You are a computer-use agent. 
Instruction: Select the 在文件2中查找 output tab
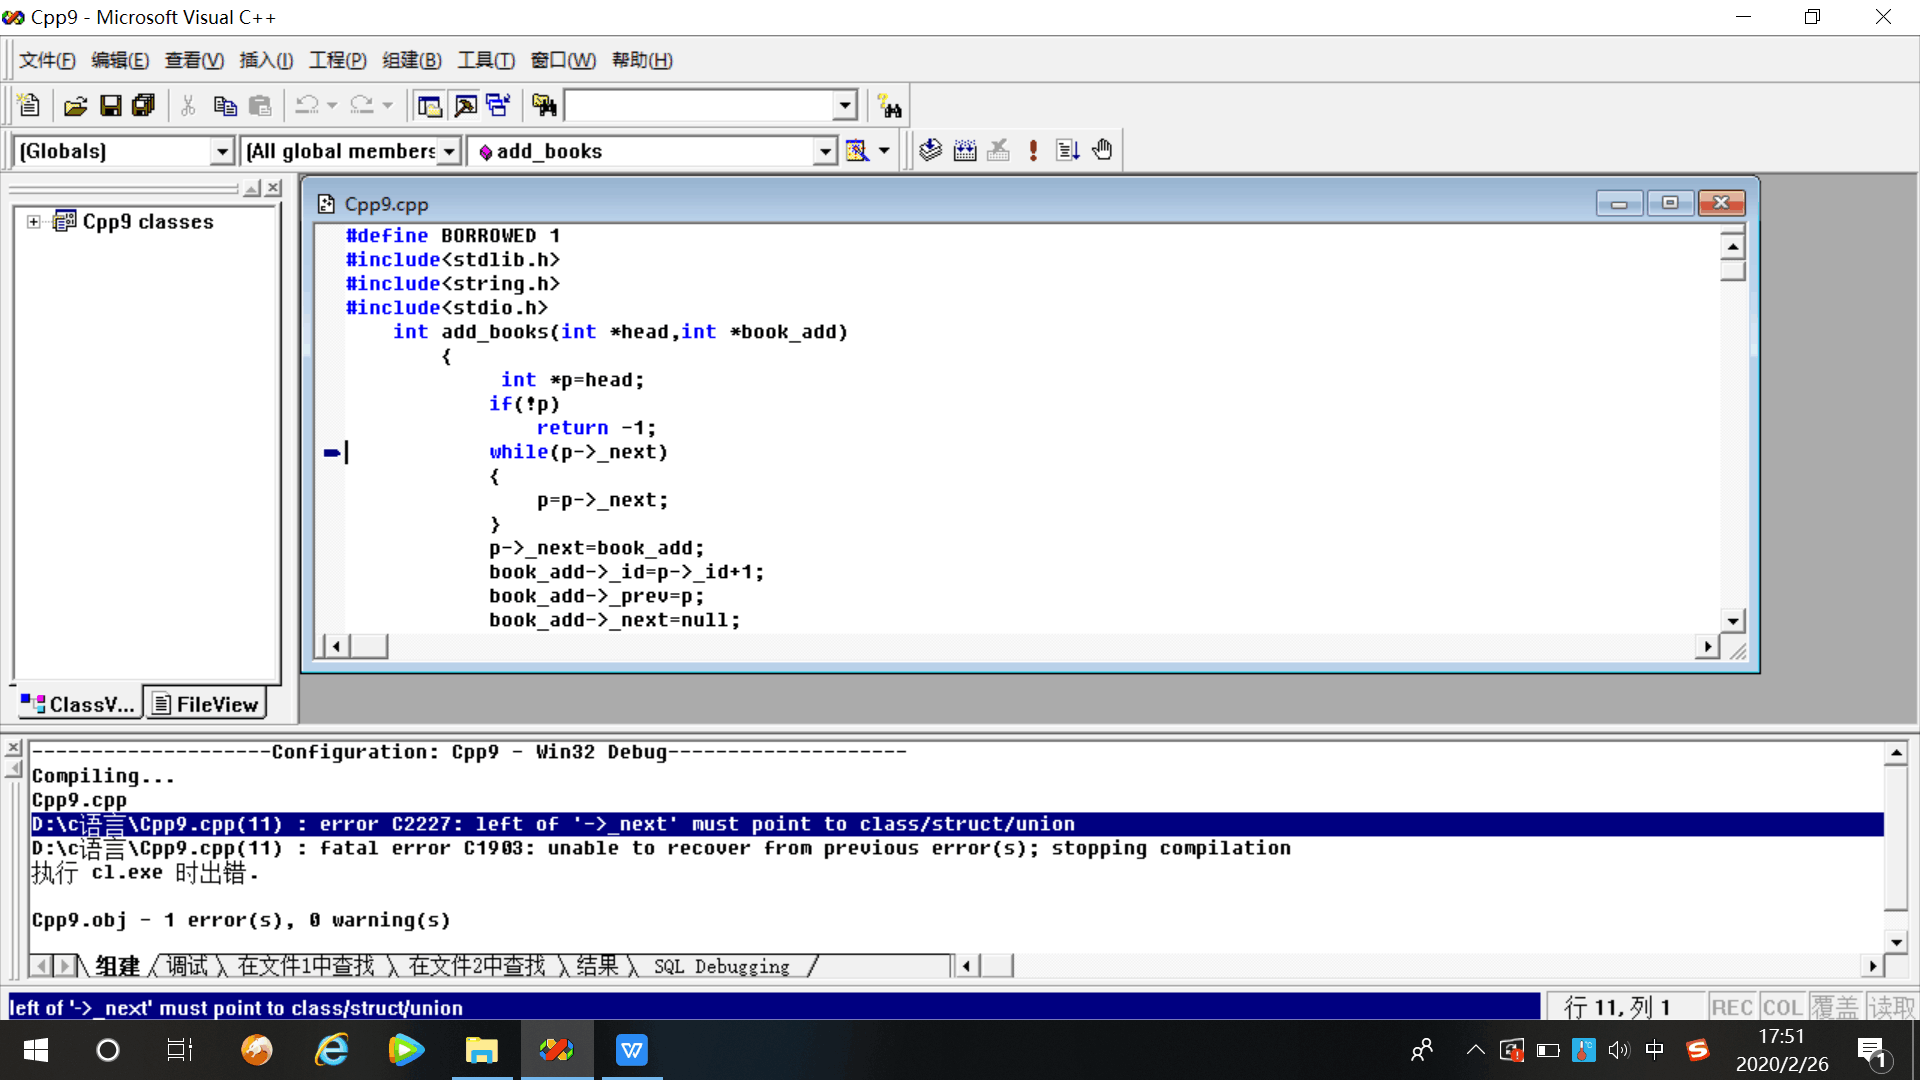click(x=476, y=966)
